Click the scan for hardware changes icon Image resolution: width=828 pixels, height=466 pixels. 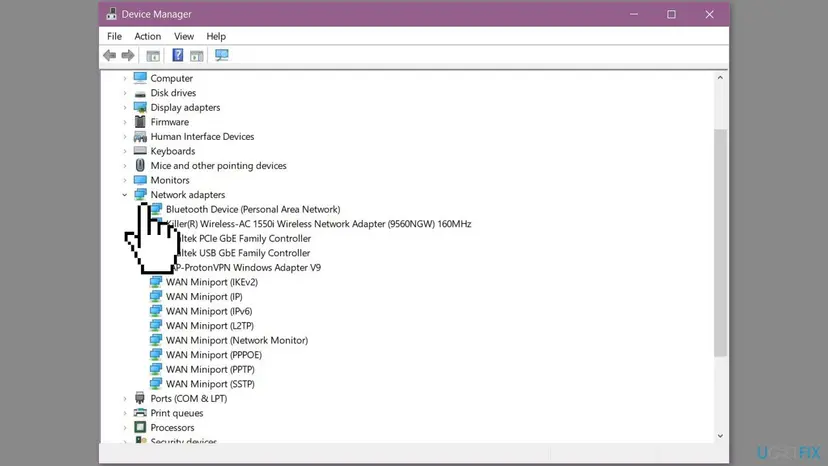pos(222,55)
